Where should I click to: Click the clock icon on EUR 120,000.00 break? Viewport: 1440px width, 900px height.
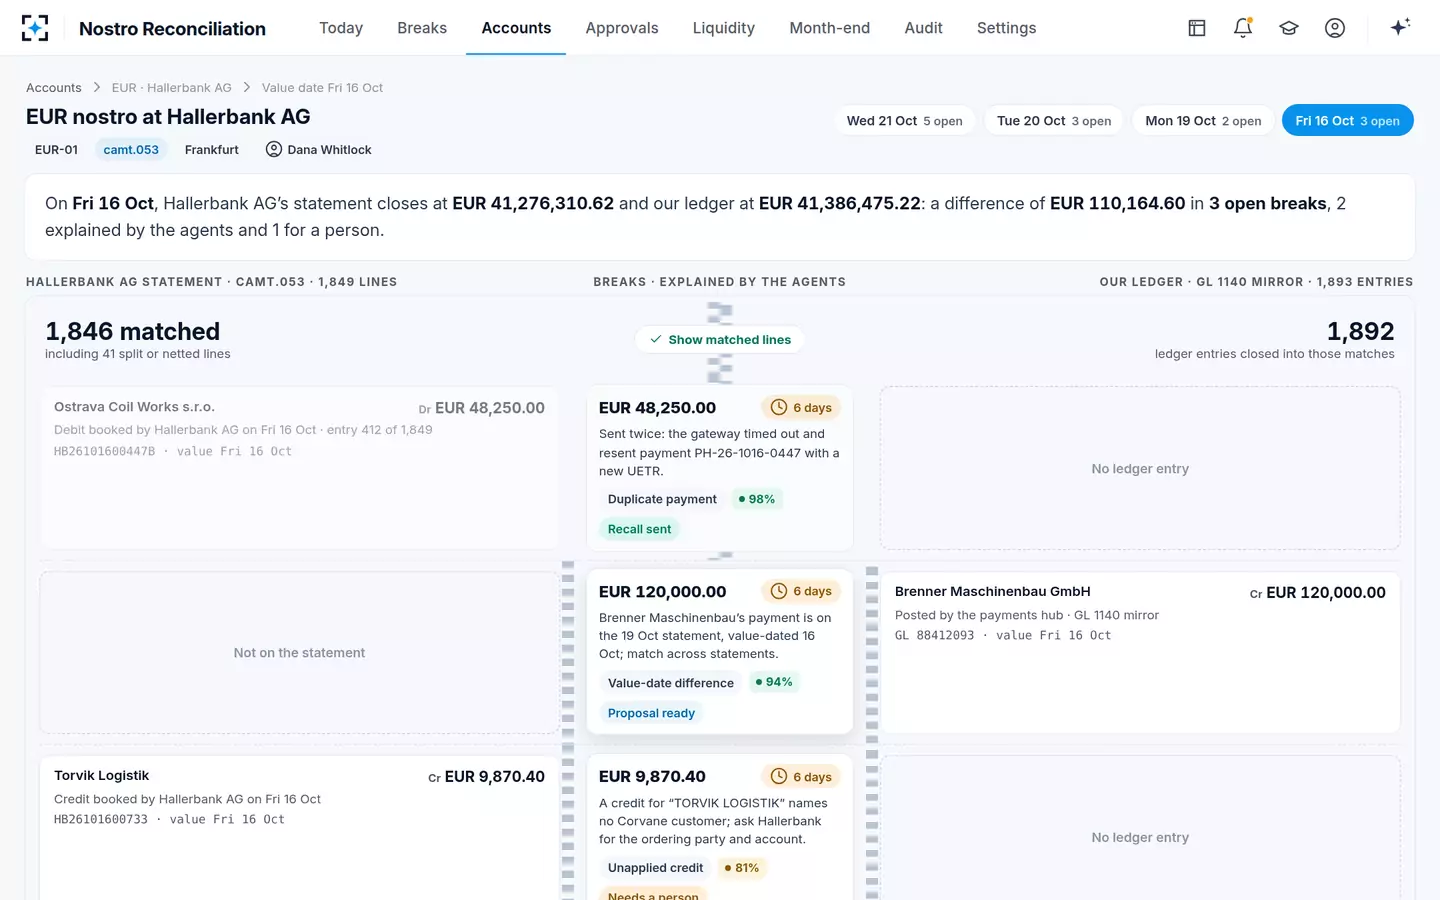click(x=778, y=591)
